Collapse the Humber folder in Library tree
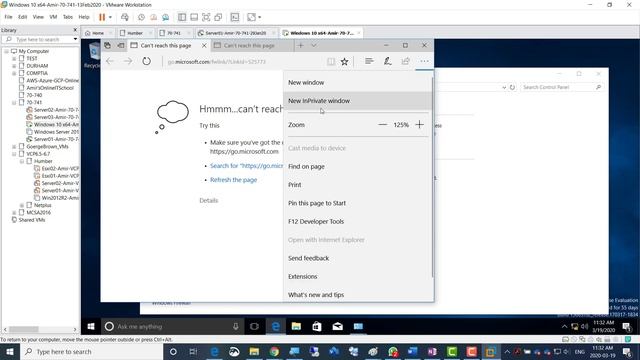Image resolution: width=640 pixels, height=360 pixels. coord(22,161)
